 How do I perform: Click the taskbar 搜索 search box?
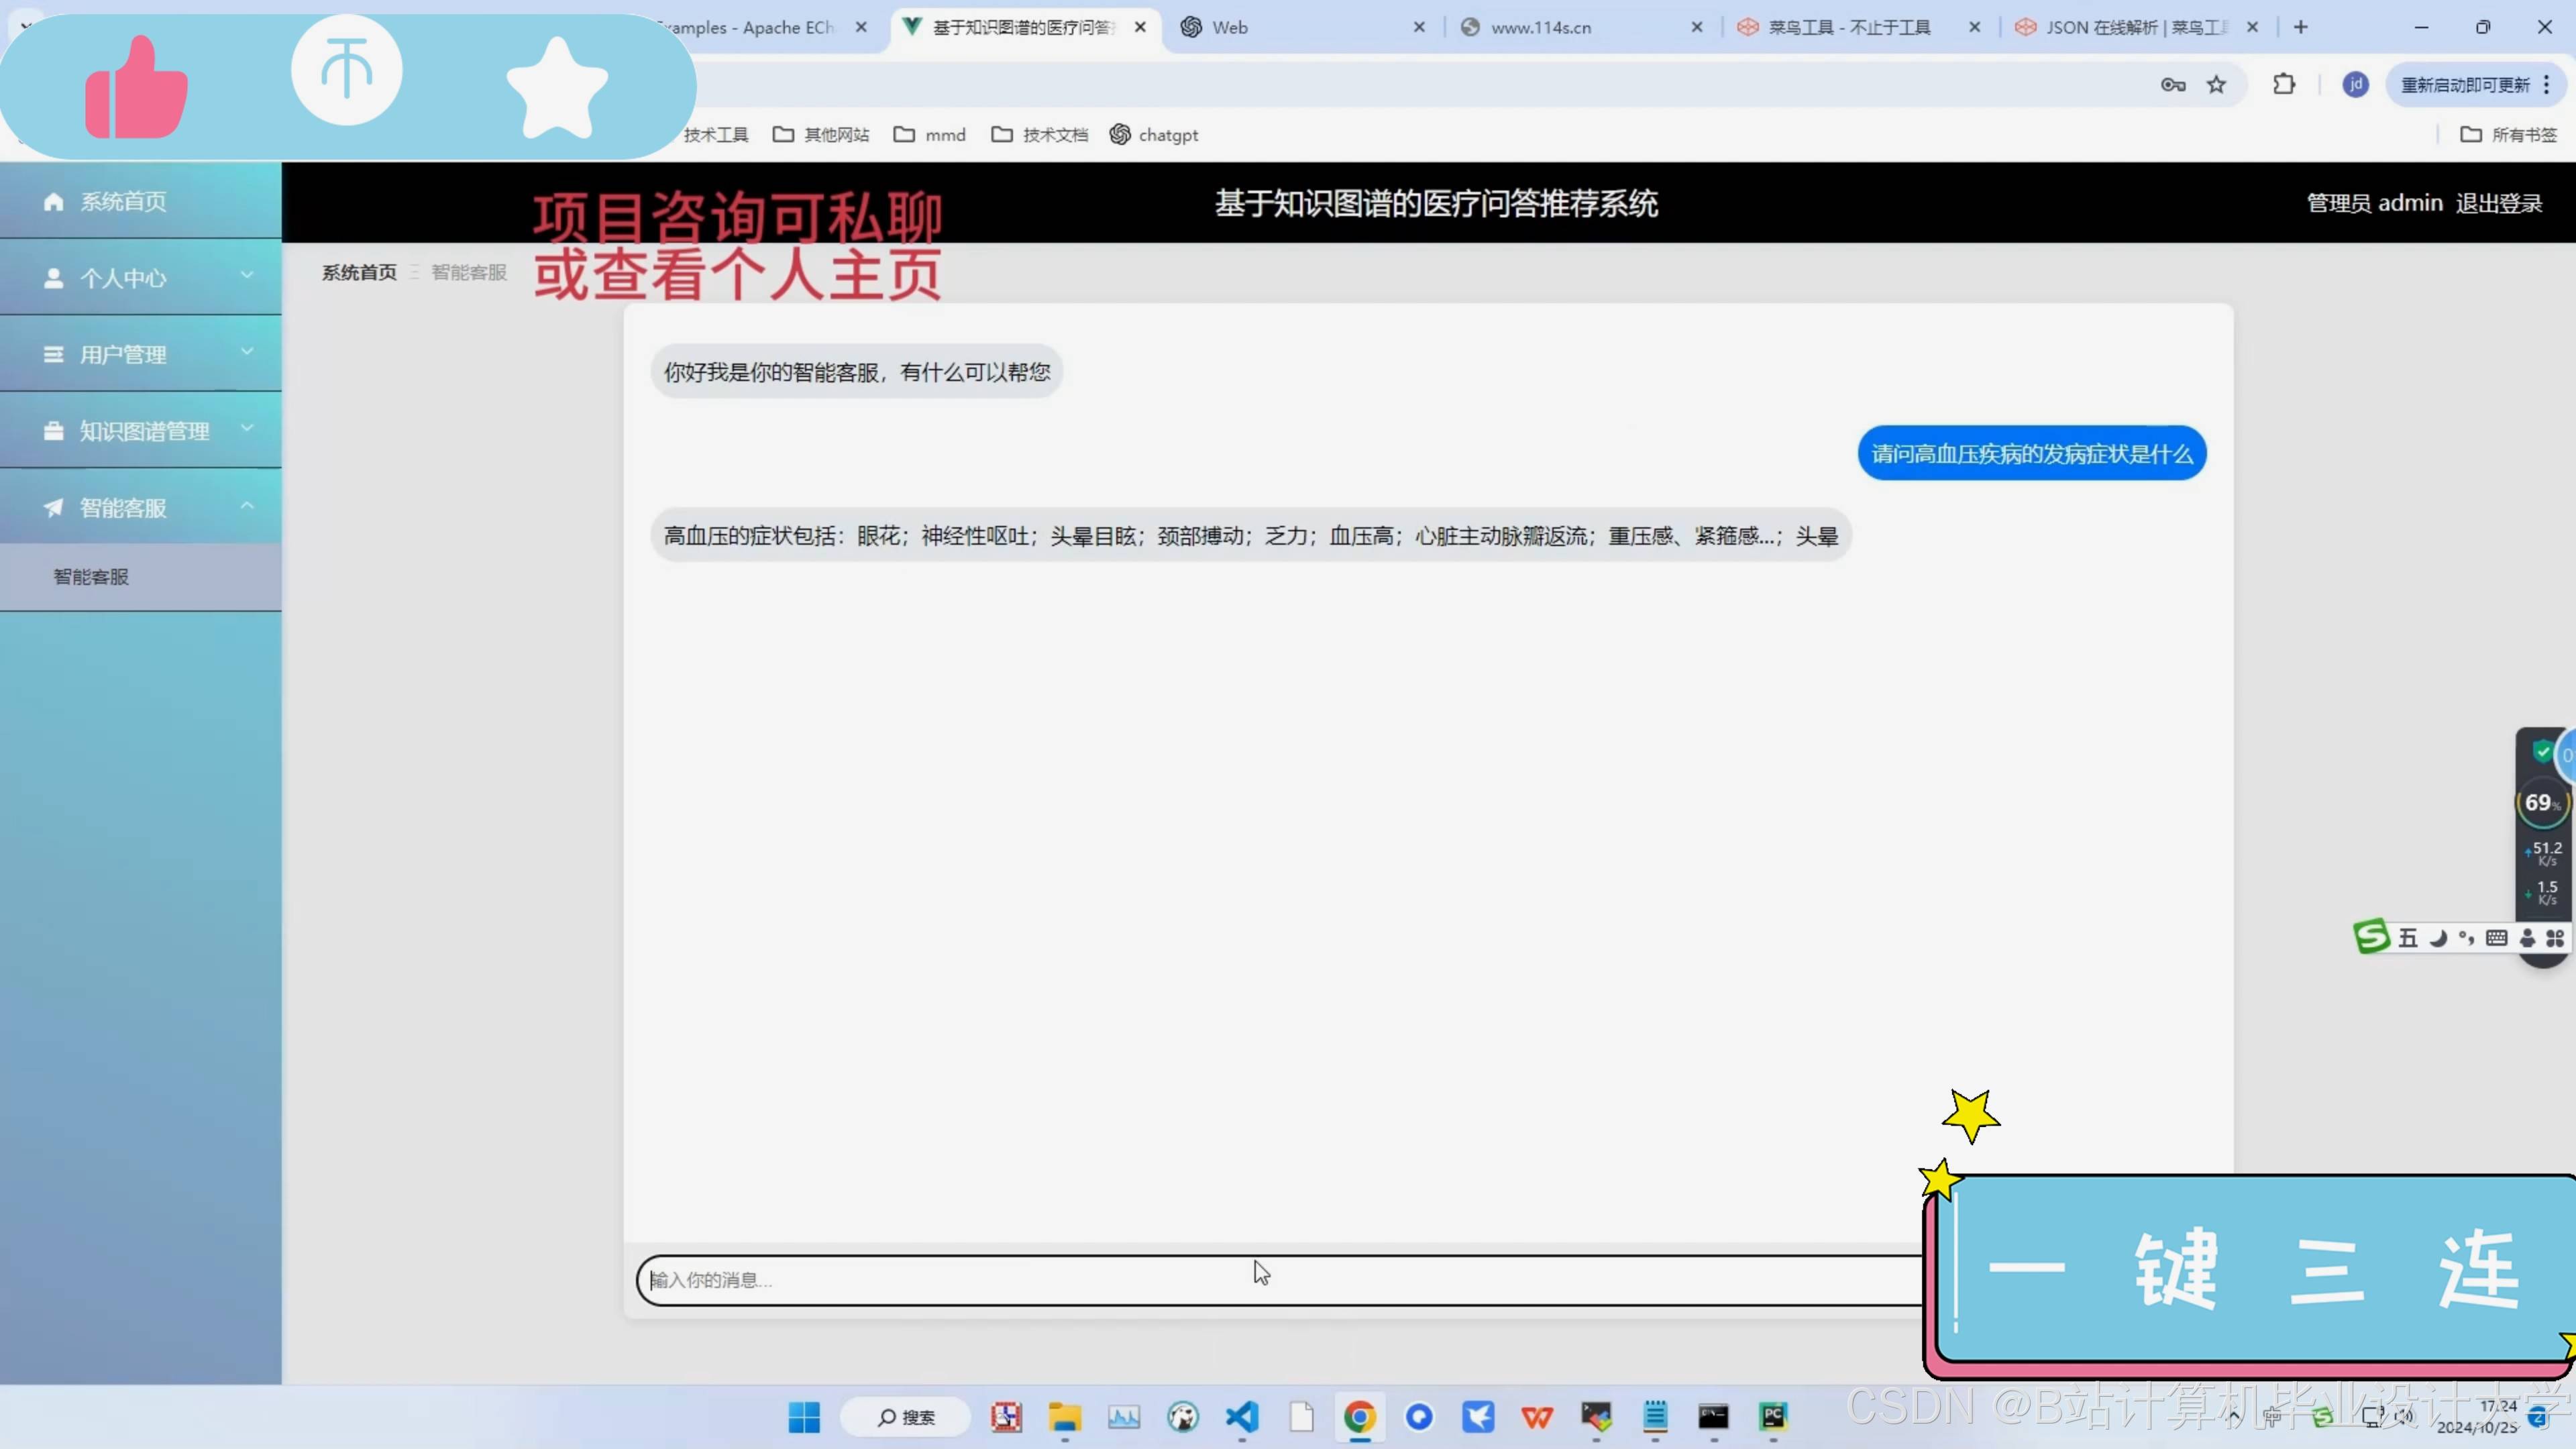(906, 1417)
